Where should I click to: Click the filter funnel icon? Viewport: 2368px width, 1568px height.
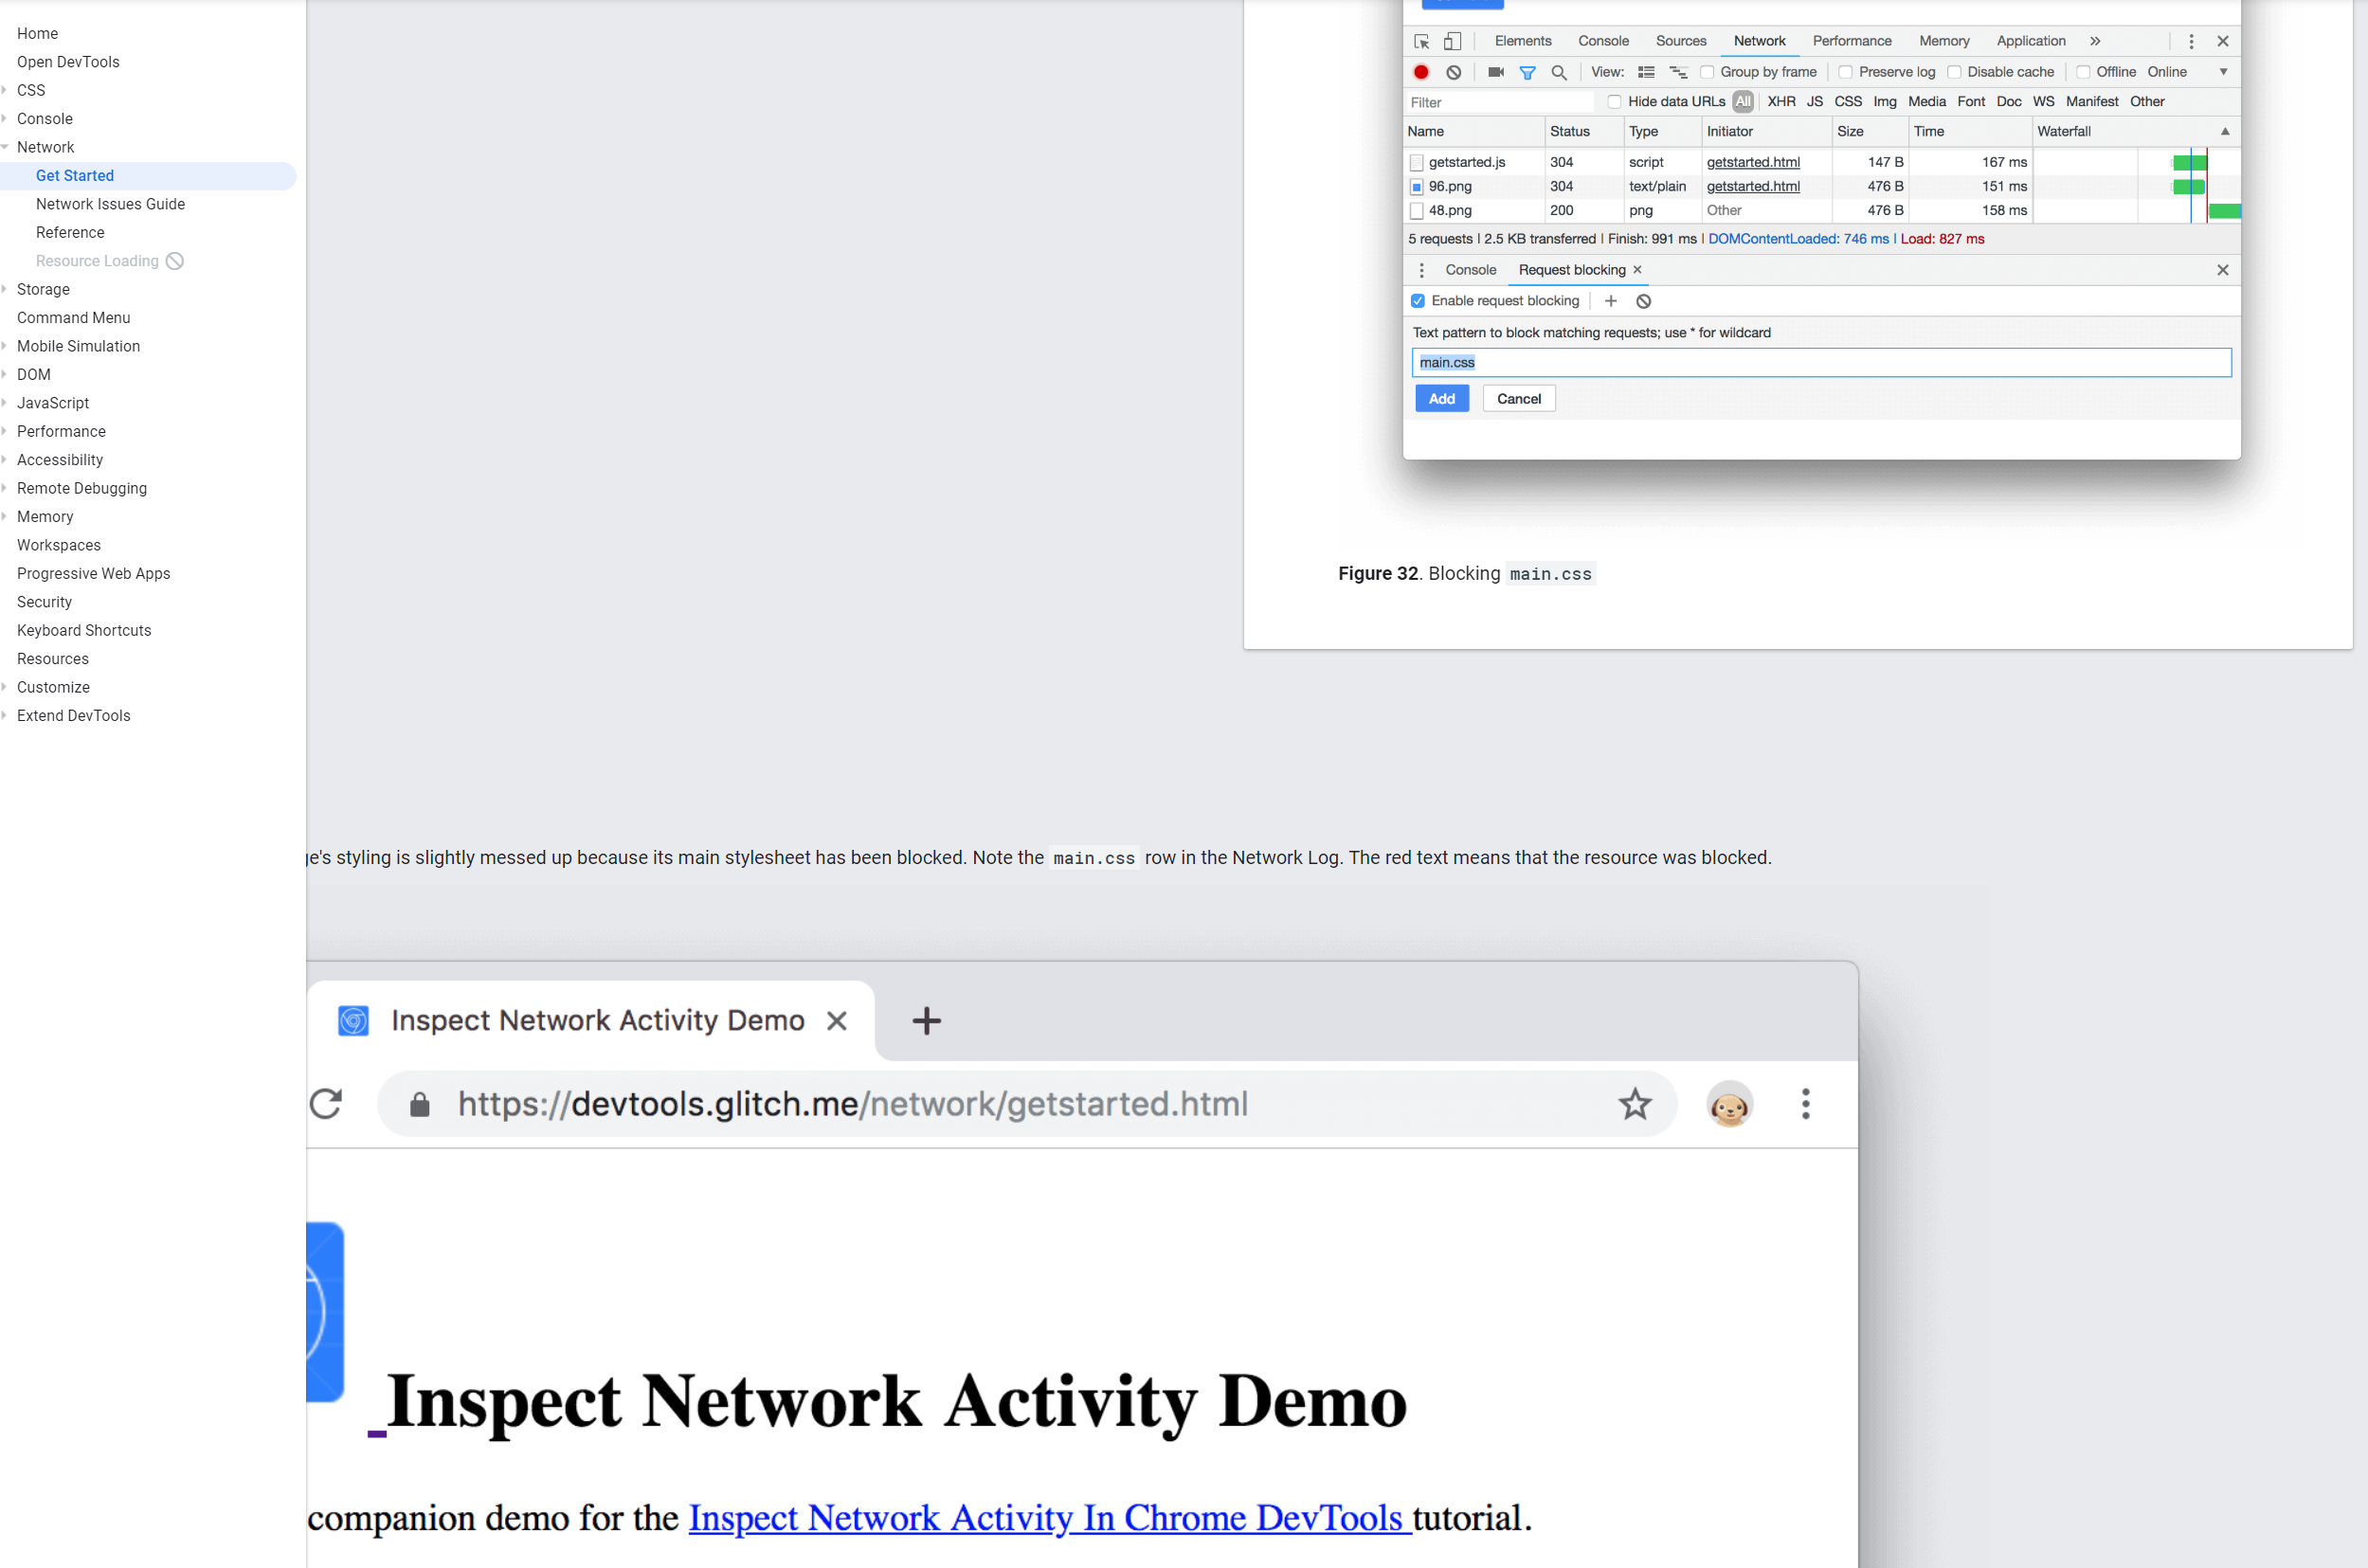click(1527, 72)
